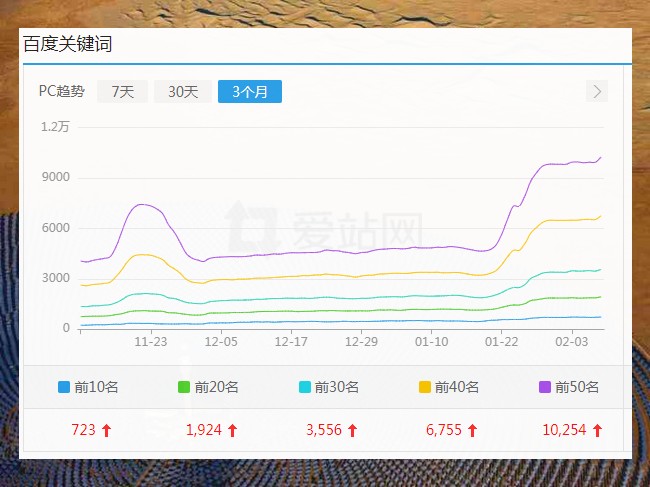Click the 1,924 keyword count value
Screen dimensions: 650x487
(x=204, y=430)
